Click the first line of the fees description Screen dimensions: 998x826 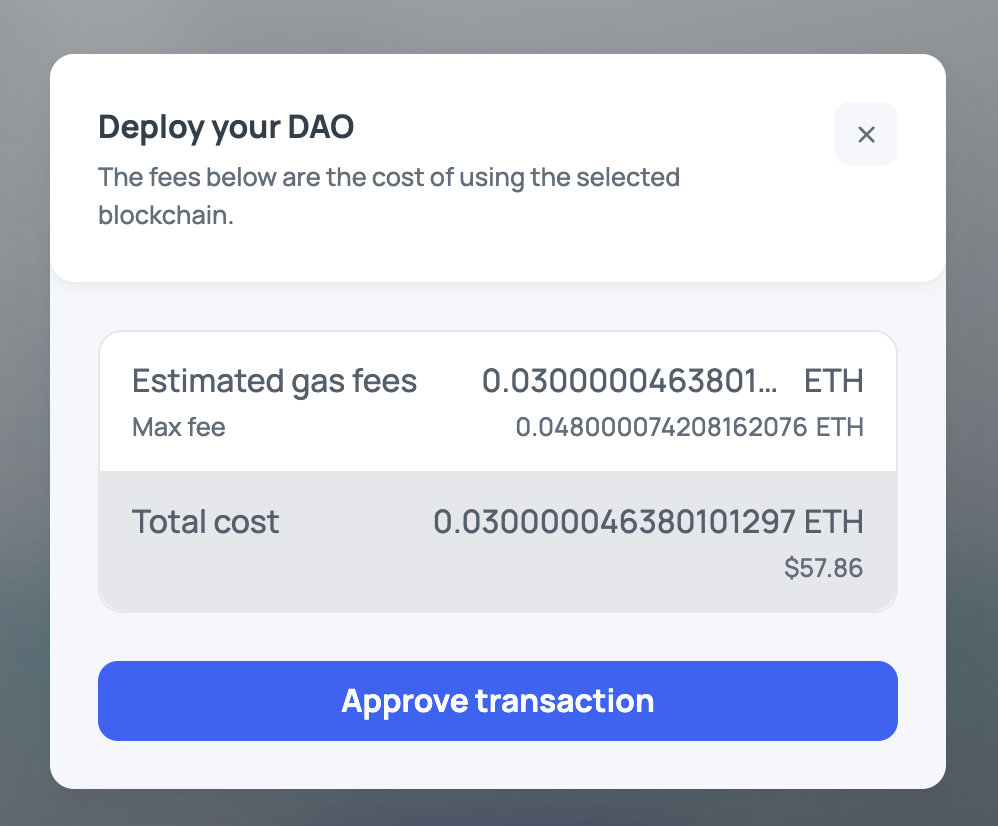(x=388, y=178)
